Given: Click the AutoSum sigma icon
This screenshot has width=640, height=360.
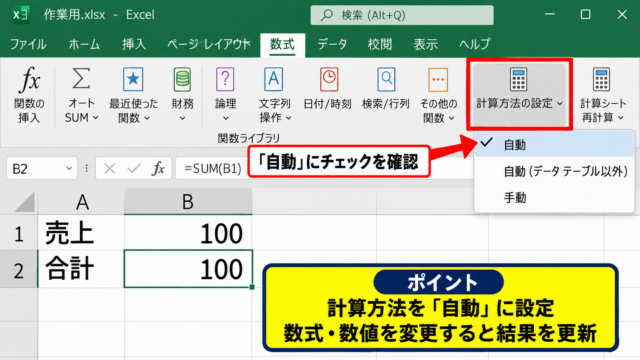Looking at the screenshot, I should (81, 79).
